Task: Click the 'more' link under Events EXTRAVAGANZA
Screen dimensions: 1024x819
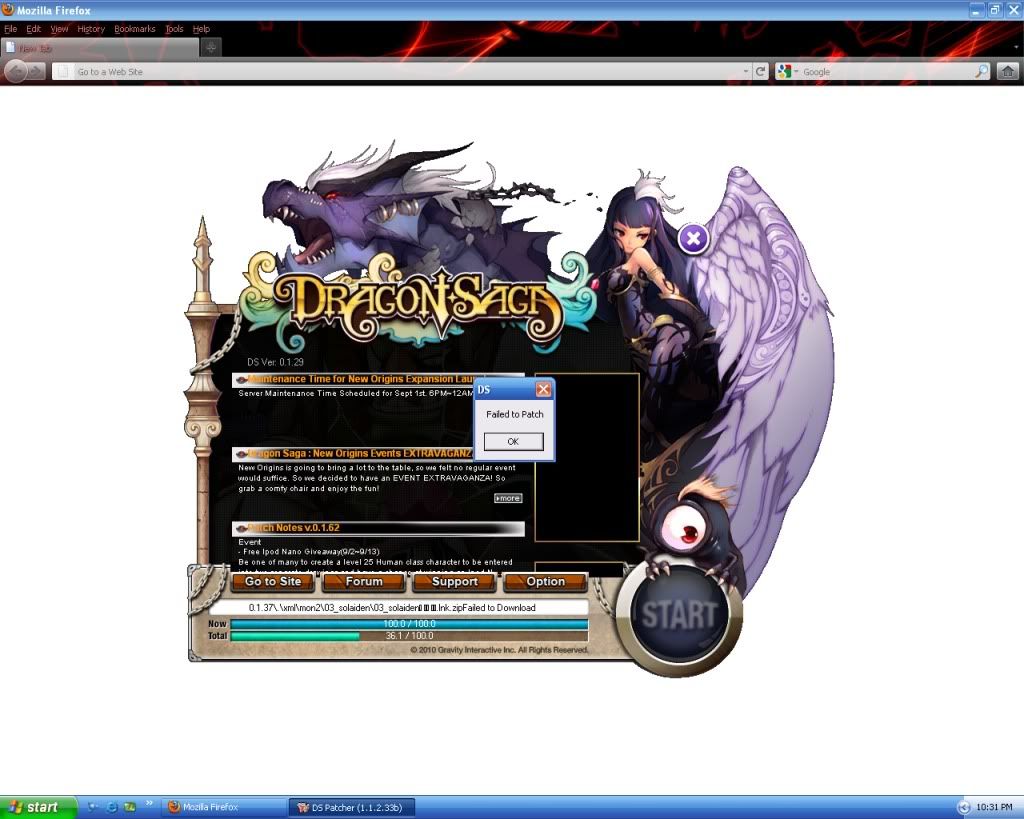Action: (508, 498)
